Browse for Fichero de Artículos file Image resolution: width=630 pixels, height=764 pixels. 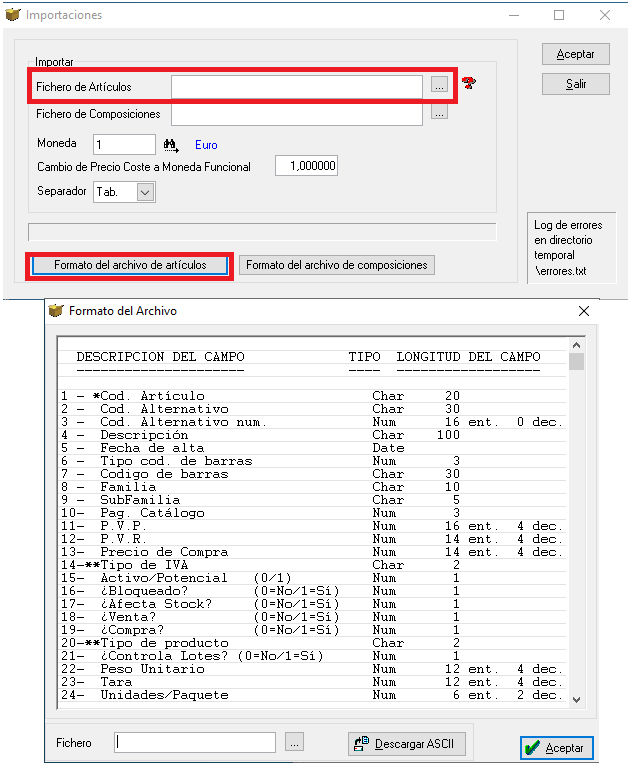coord(439,85)
